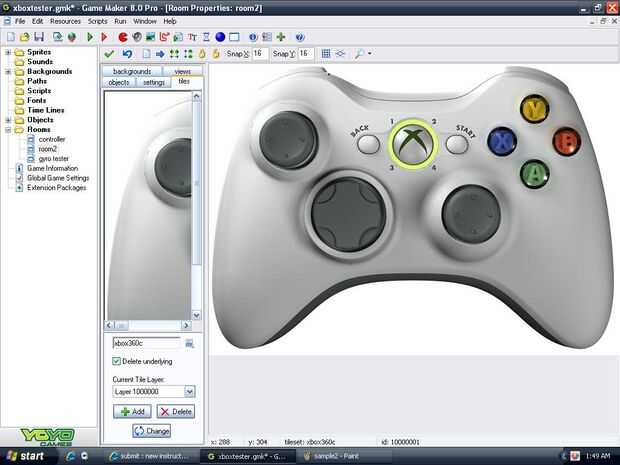
Task: Click the Change layer button
Action: 152,431
